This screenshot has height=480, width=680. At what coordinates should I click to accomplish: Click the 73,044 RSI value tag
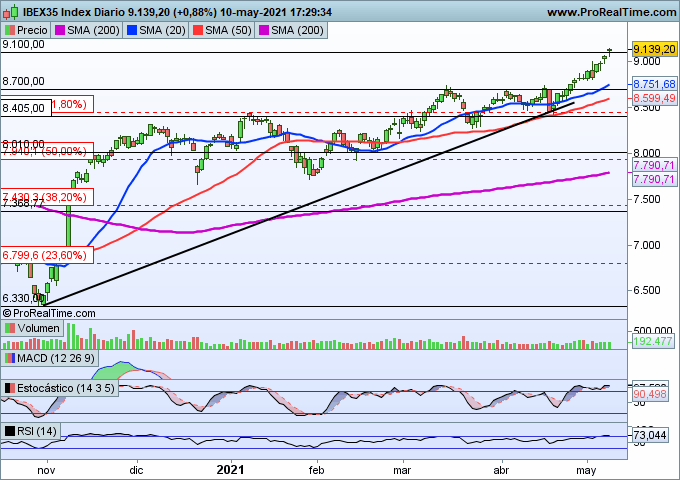tap(650, 435)
